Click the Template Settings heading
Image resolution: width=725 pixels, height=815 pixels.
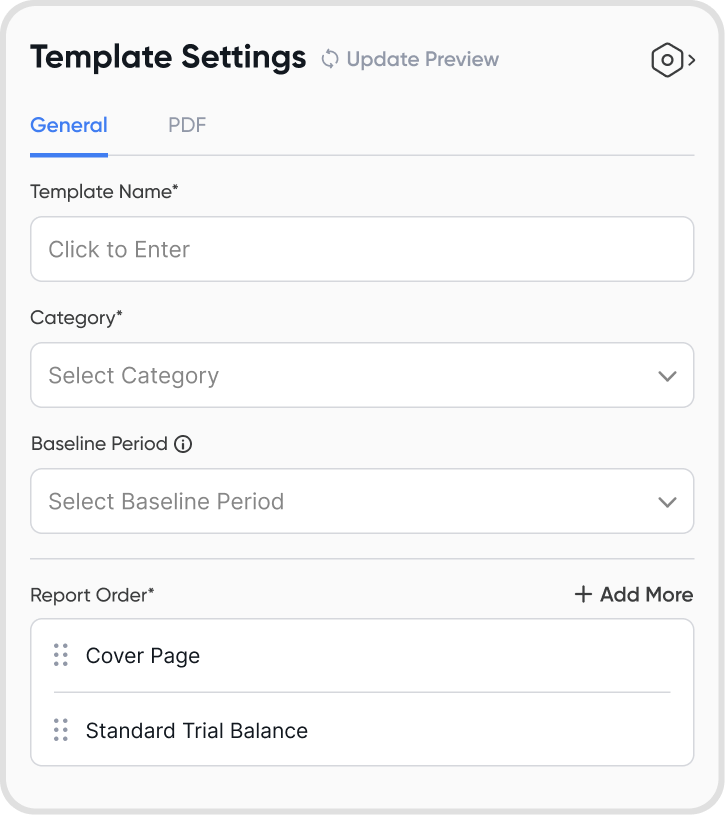168,57
